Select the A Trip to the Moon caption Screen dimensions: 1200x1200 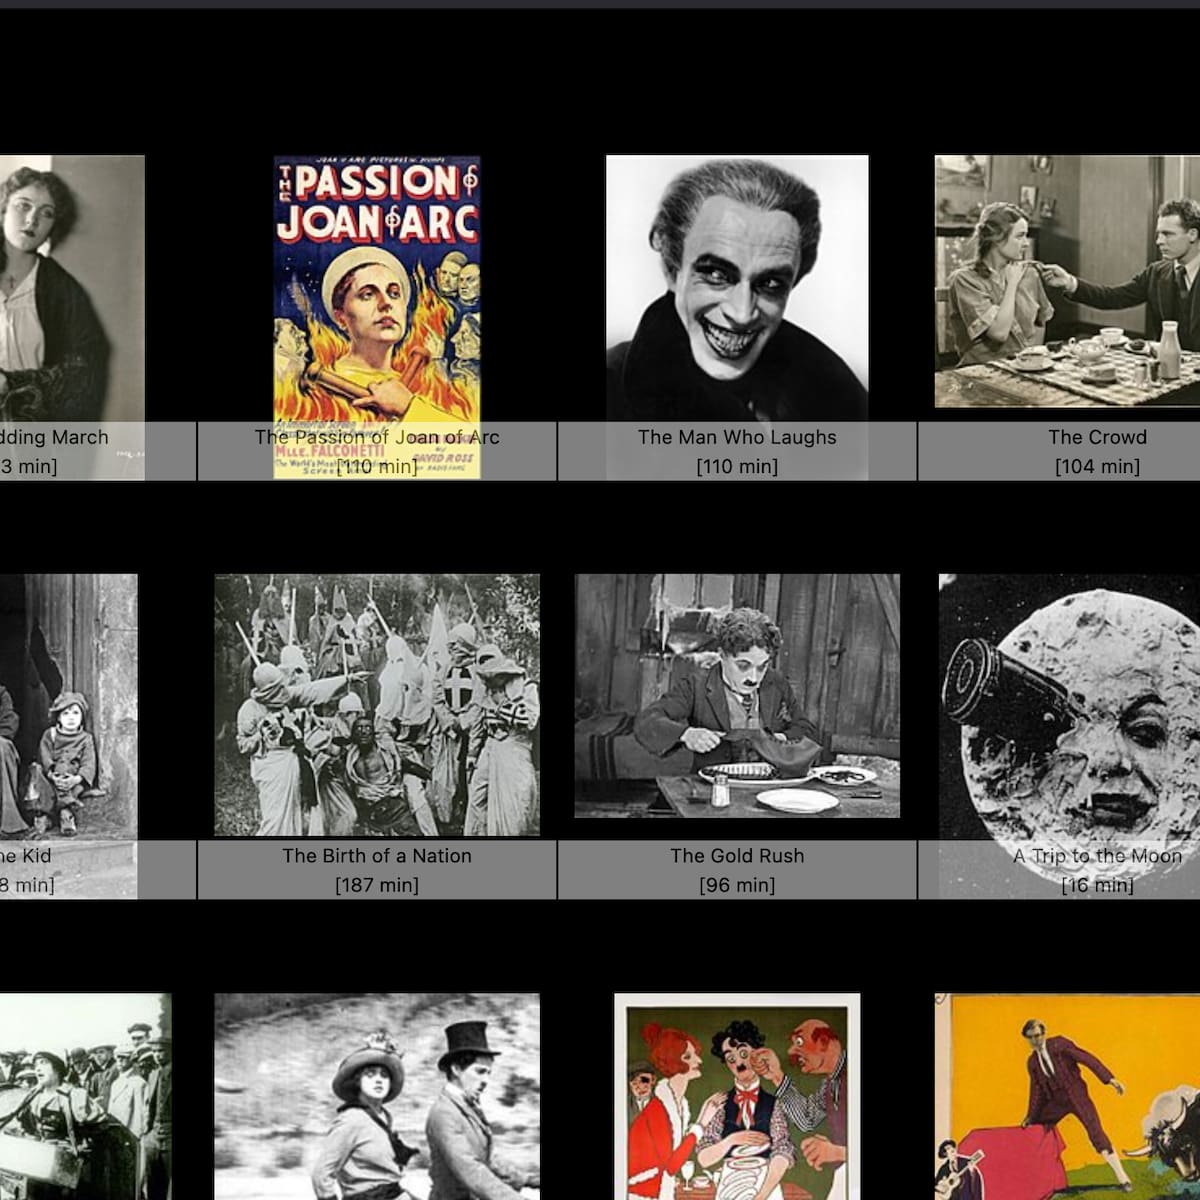[x=1097, y=856]
